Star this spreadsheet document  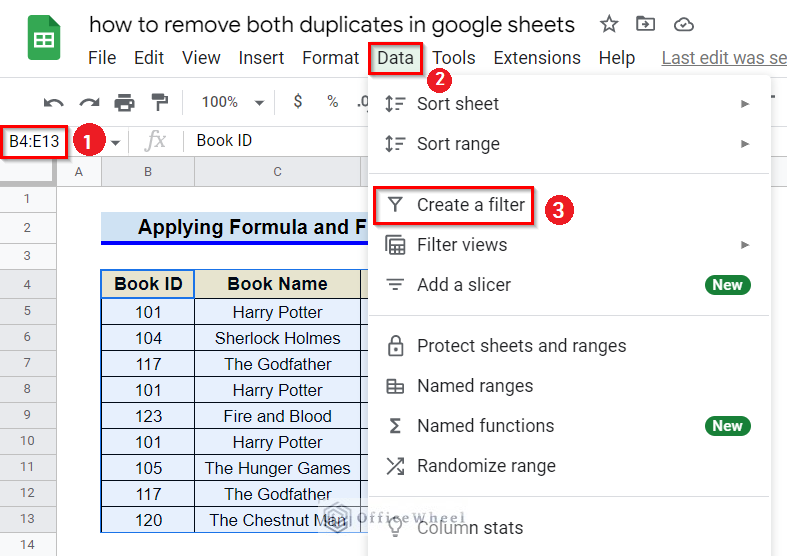click(x=609, y=24)
